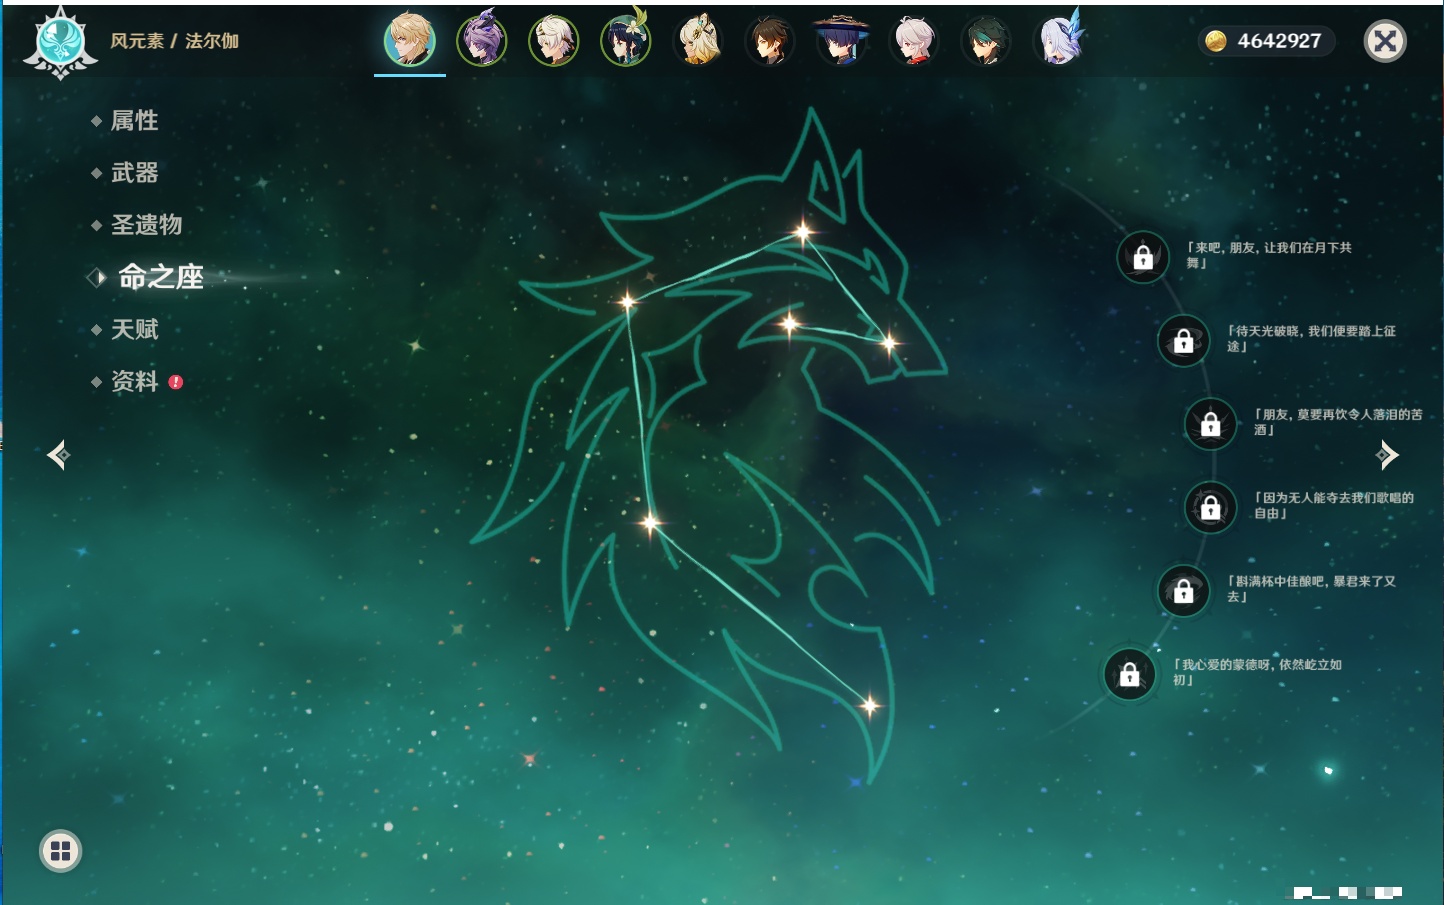Open the grid menu icon at bottom-left
This screenshot has width=1444, height=905.
pos(61,851)
